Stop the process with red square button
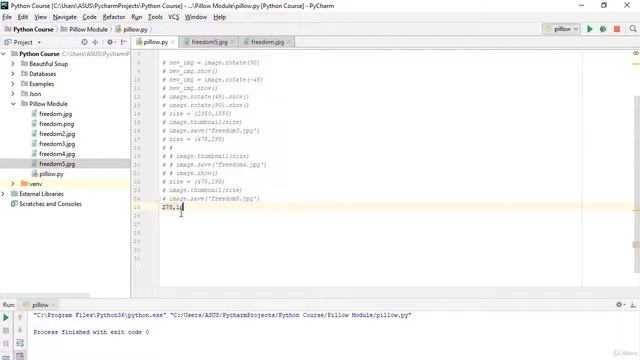Screen dimensions: 640x360 [617, 29]
